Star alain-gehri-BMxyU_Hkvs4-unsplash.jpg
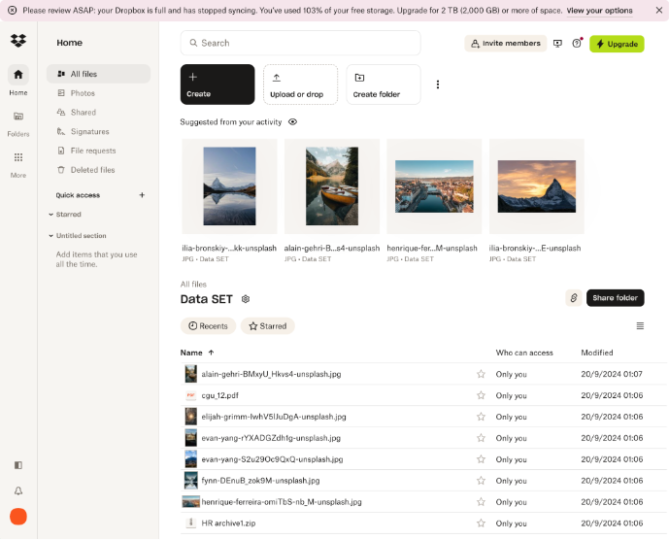 [481, 374]
